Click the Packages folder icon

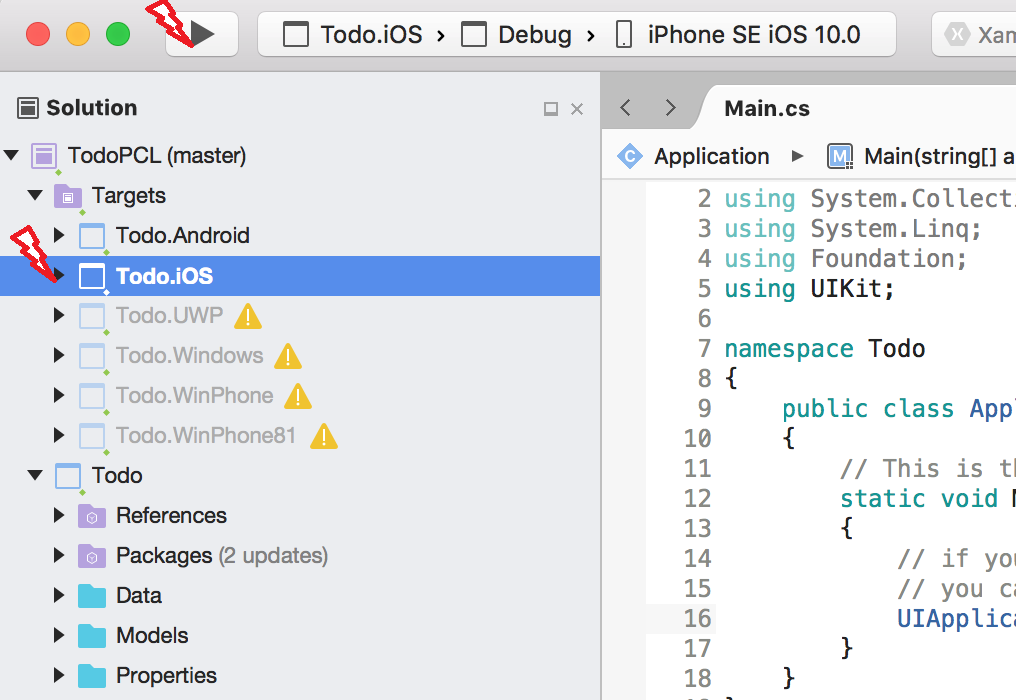coord(92,556)
